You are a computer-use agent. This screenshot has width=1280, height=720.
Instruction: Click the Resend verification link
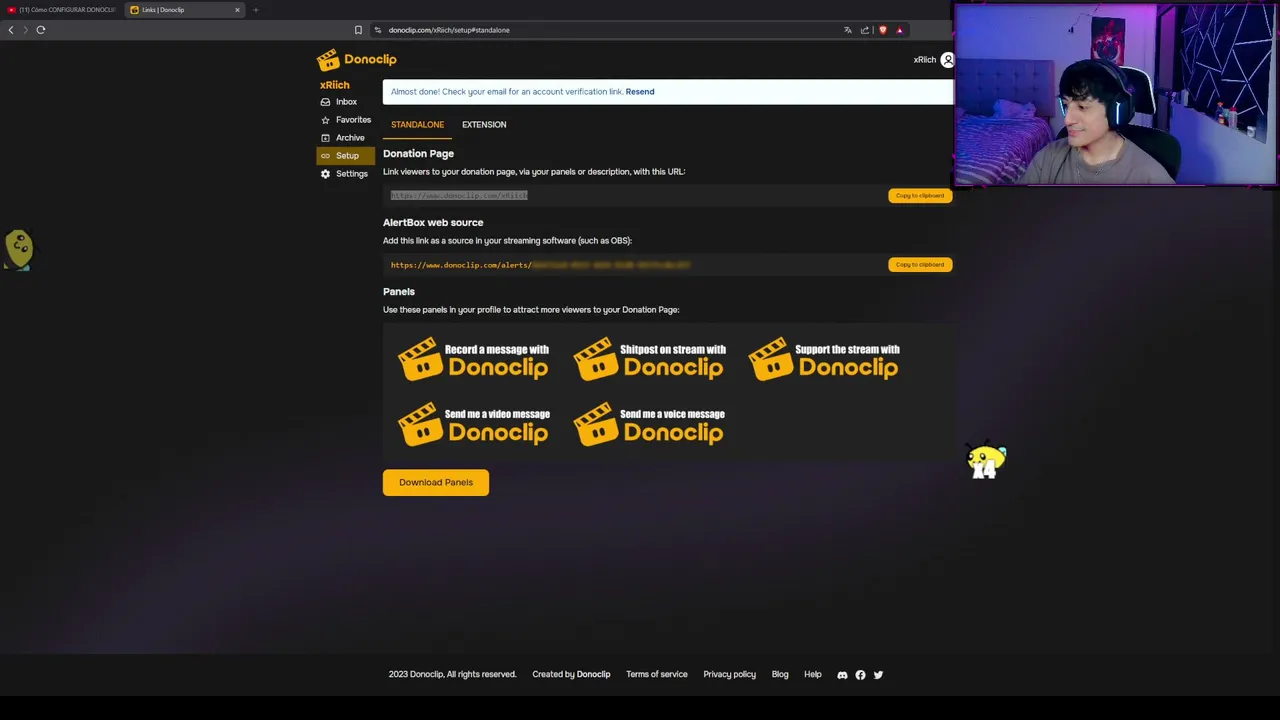(x=640, y=92)
